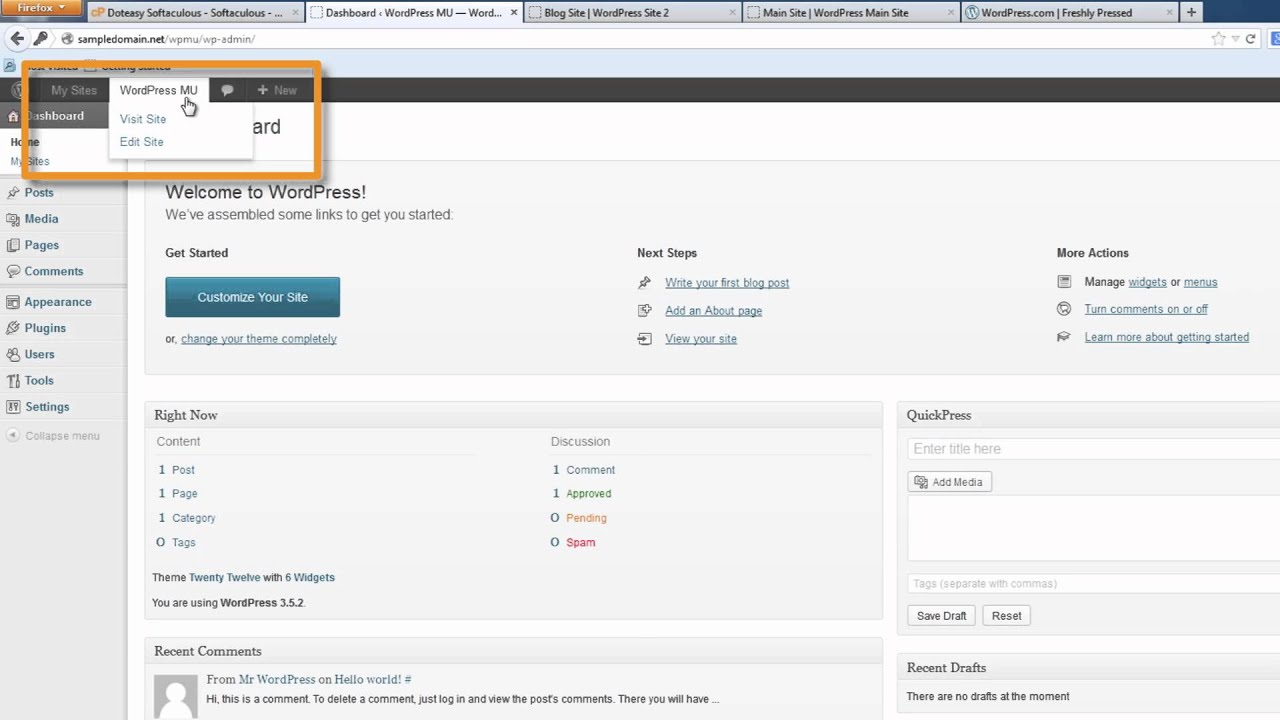This screenshot has width=1280, height=720.
Task: Click the Collapse menu arrow icon
Action: 13,436
